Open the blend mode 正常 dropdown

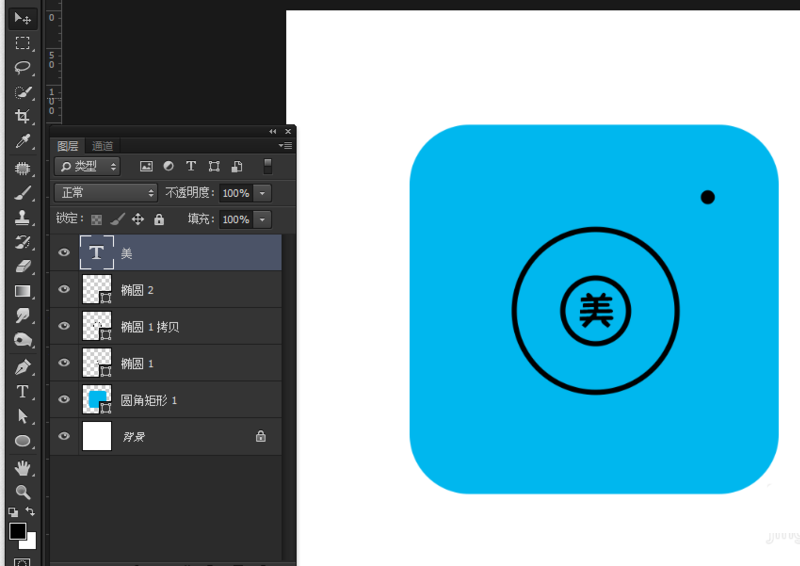pyautogui.click(x=107, y=193)
